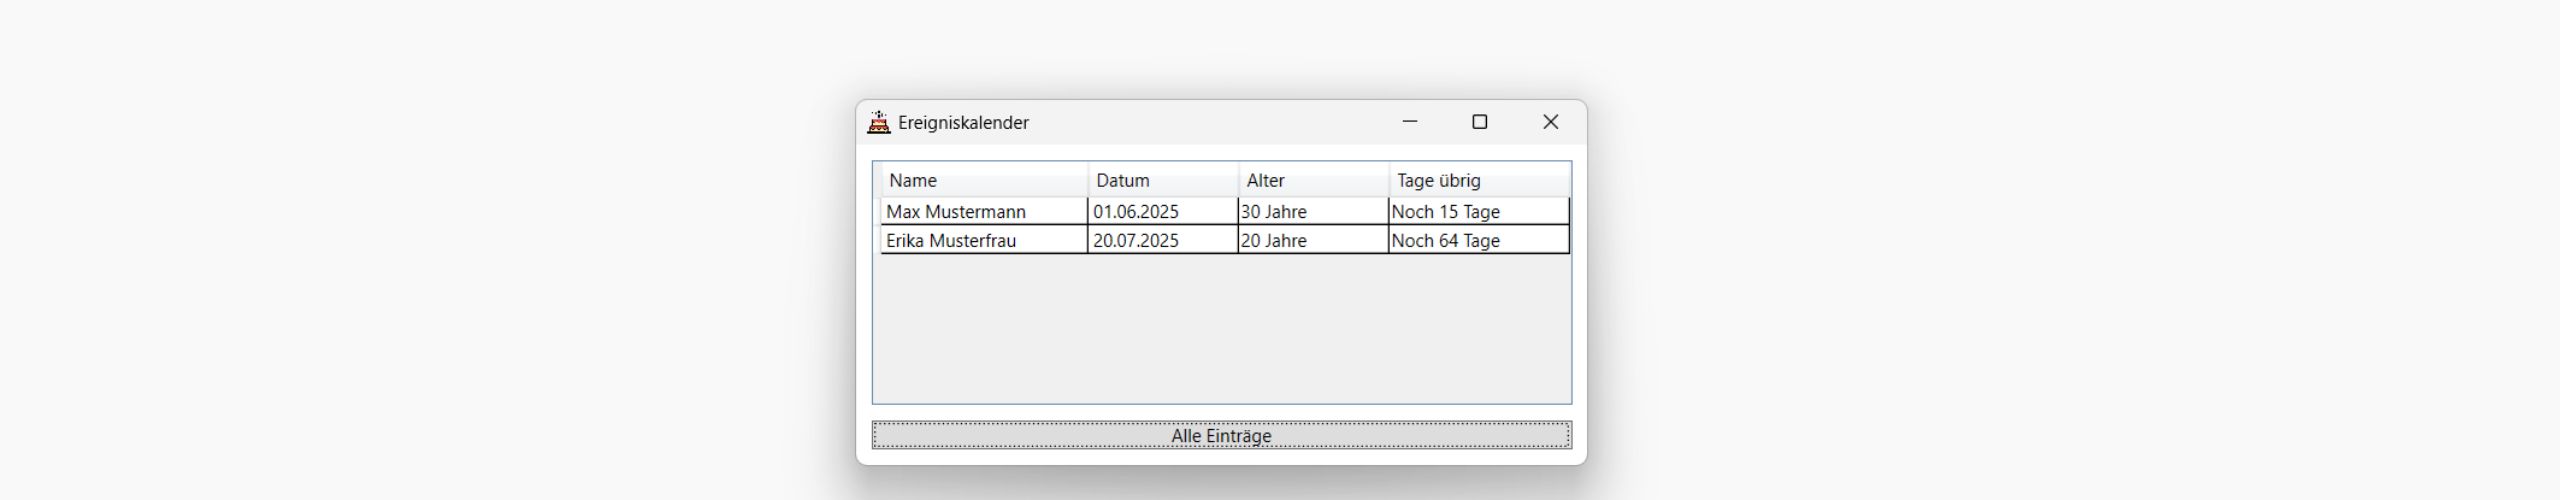
Task: Click the Tage übrig column header
Action: coord(1478,181)
